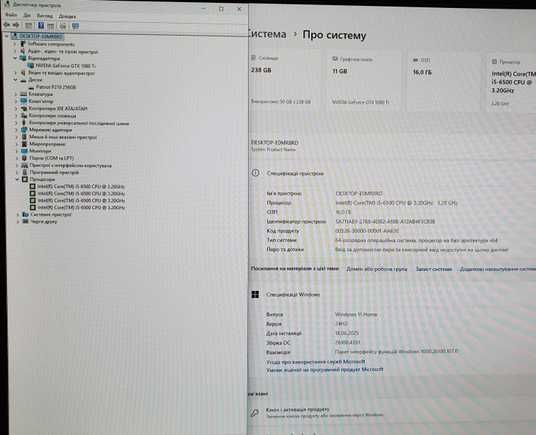Click the Монітори category icon
The width and height of the screenshot is (536, 435).
24,151
